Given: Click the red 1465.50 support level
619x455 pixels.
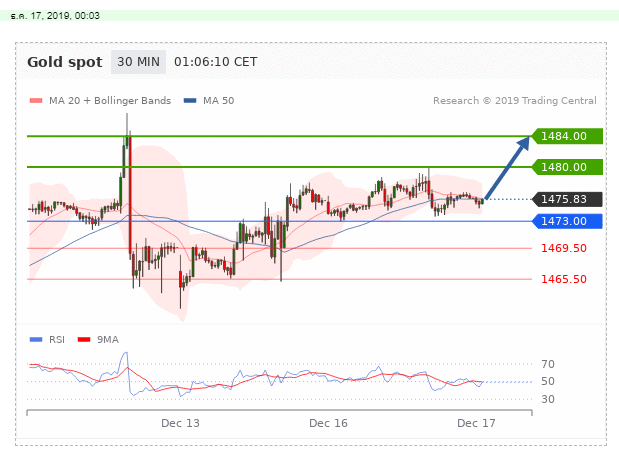Looking at the screenshot, I should [x=564, y=279].
